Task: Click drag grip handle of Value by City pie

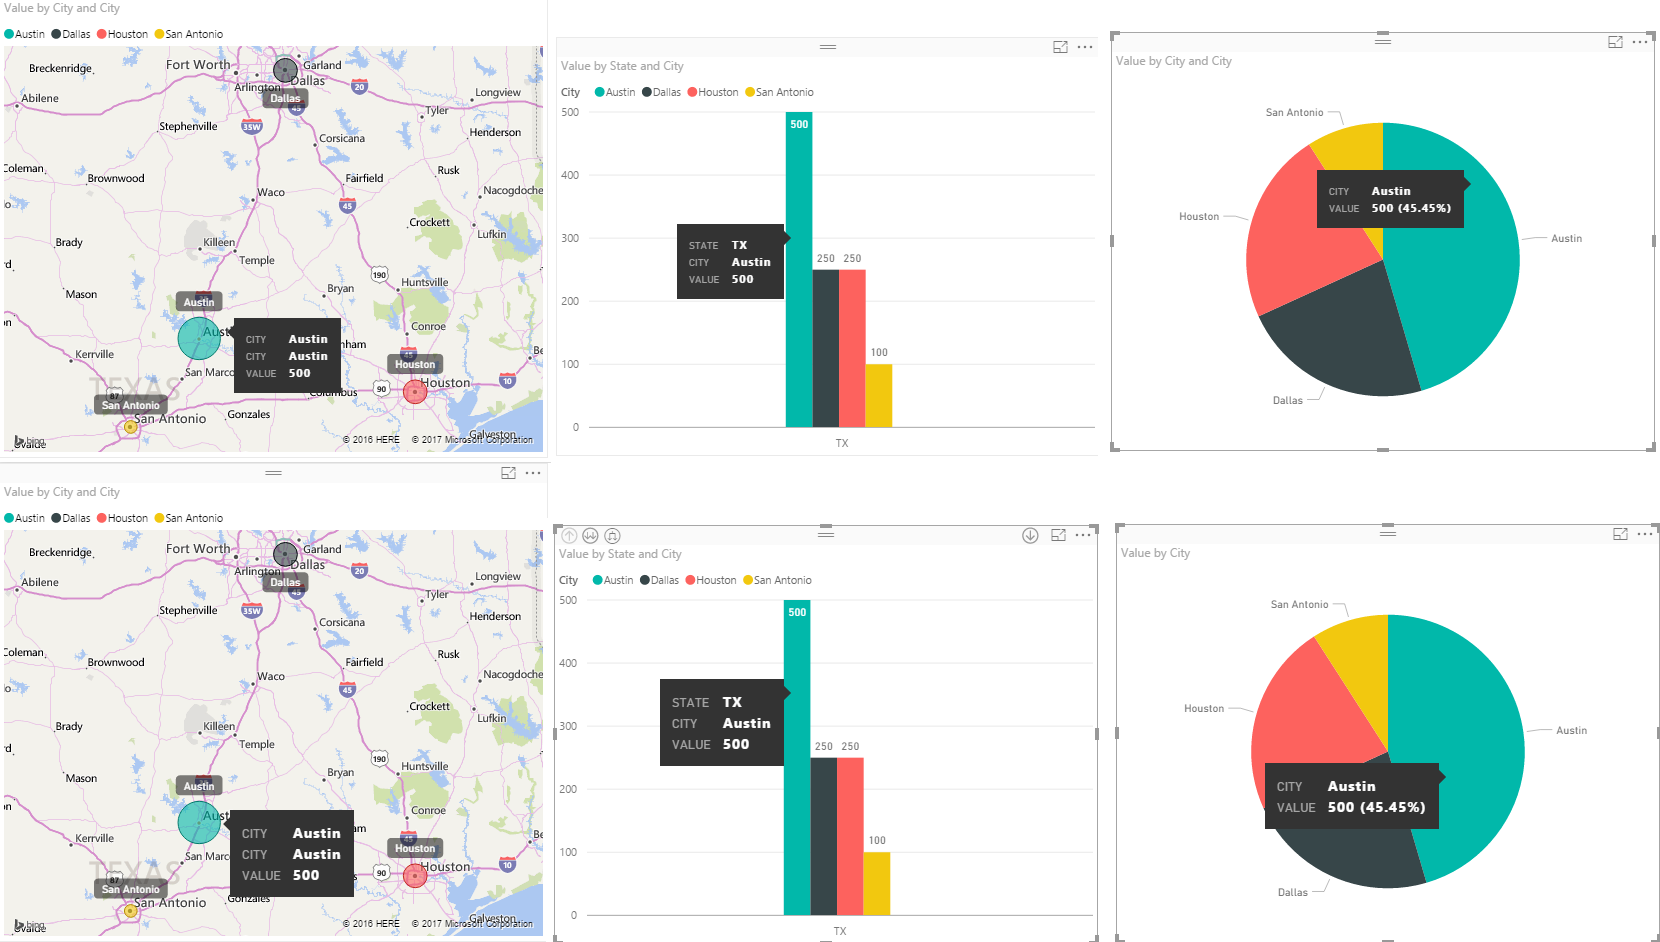Action: click(x=1388, y=532)
